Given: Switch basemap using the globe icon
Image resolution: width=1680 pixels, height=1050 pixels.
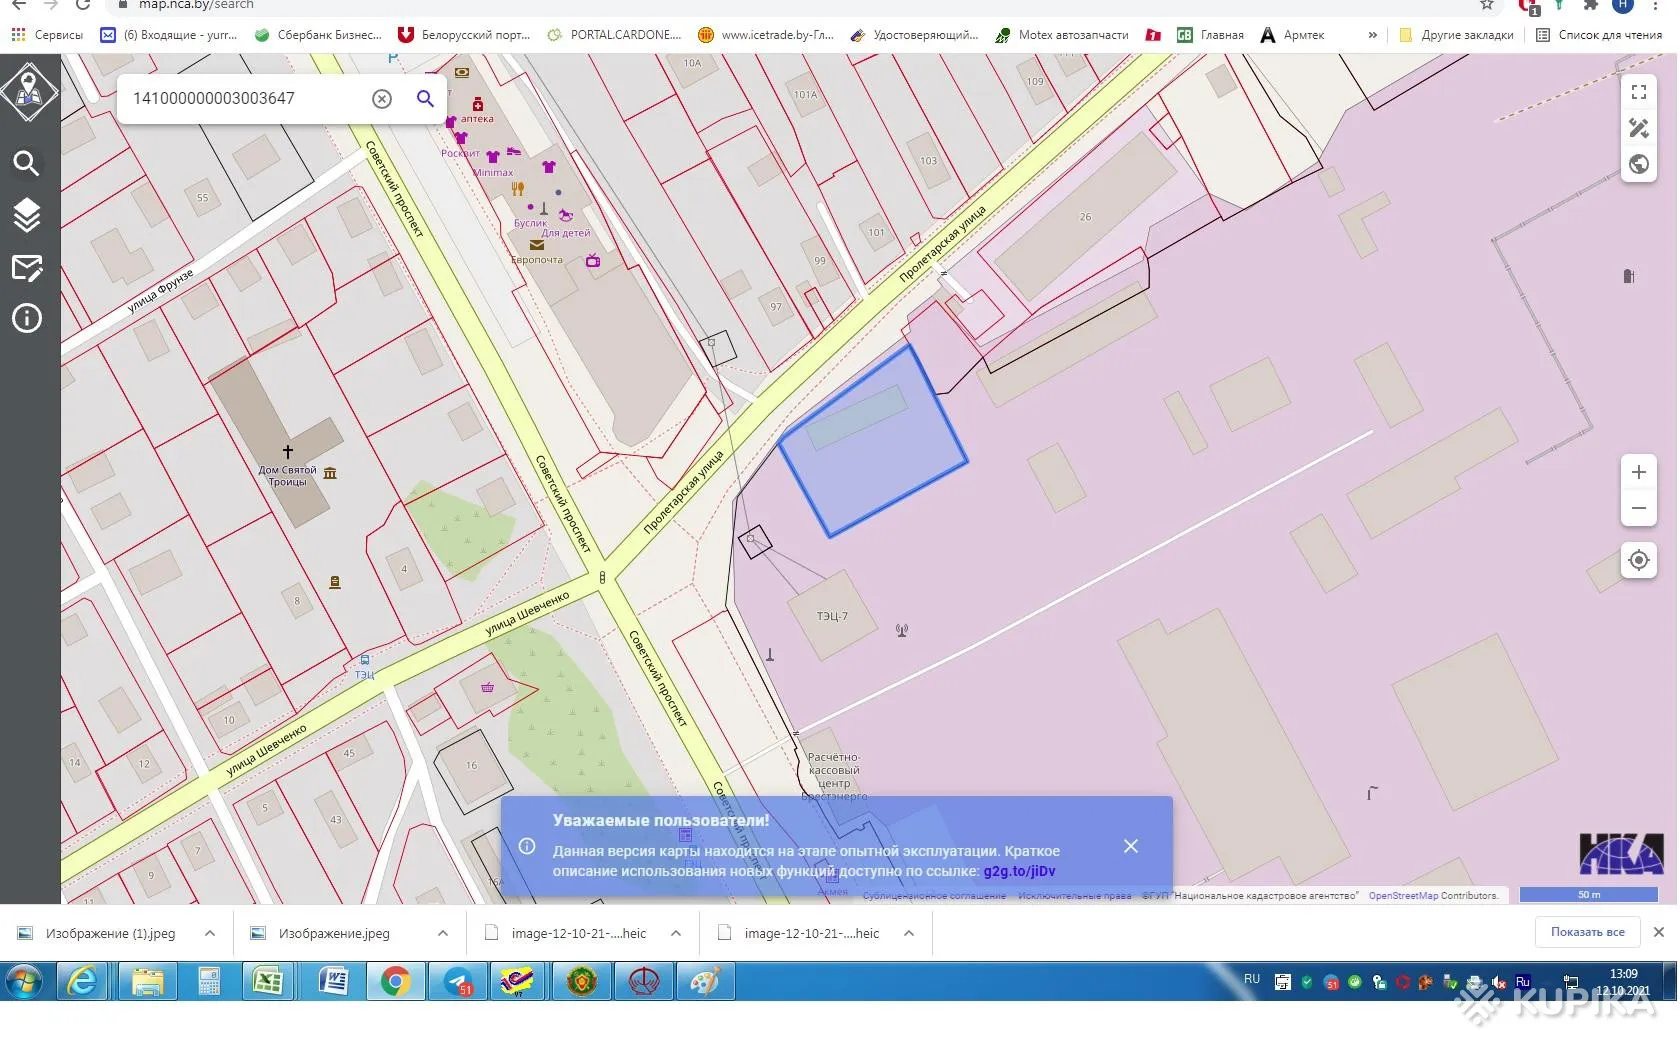Looking at the screenshot, I should tap(1638, 164).
